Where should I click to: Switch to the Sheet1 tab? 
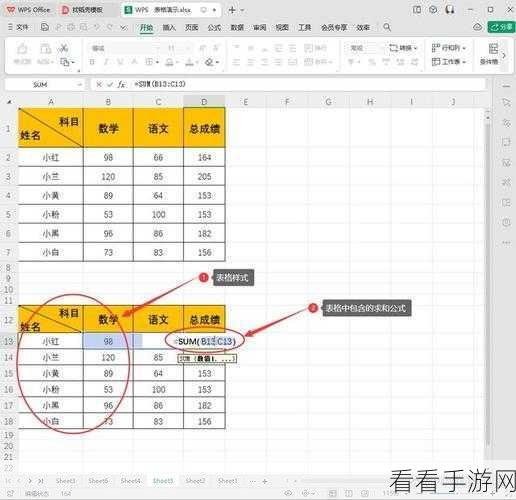click(228, 481)
